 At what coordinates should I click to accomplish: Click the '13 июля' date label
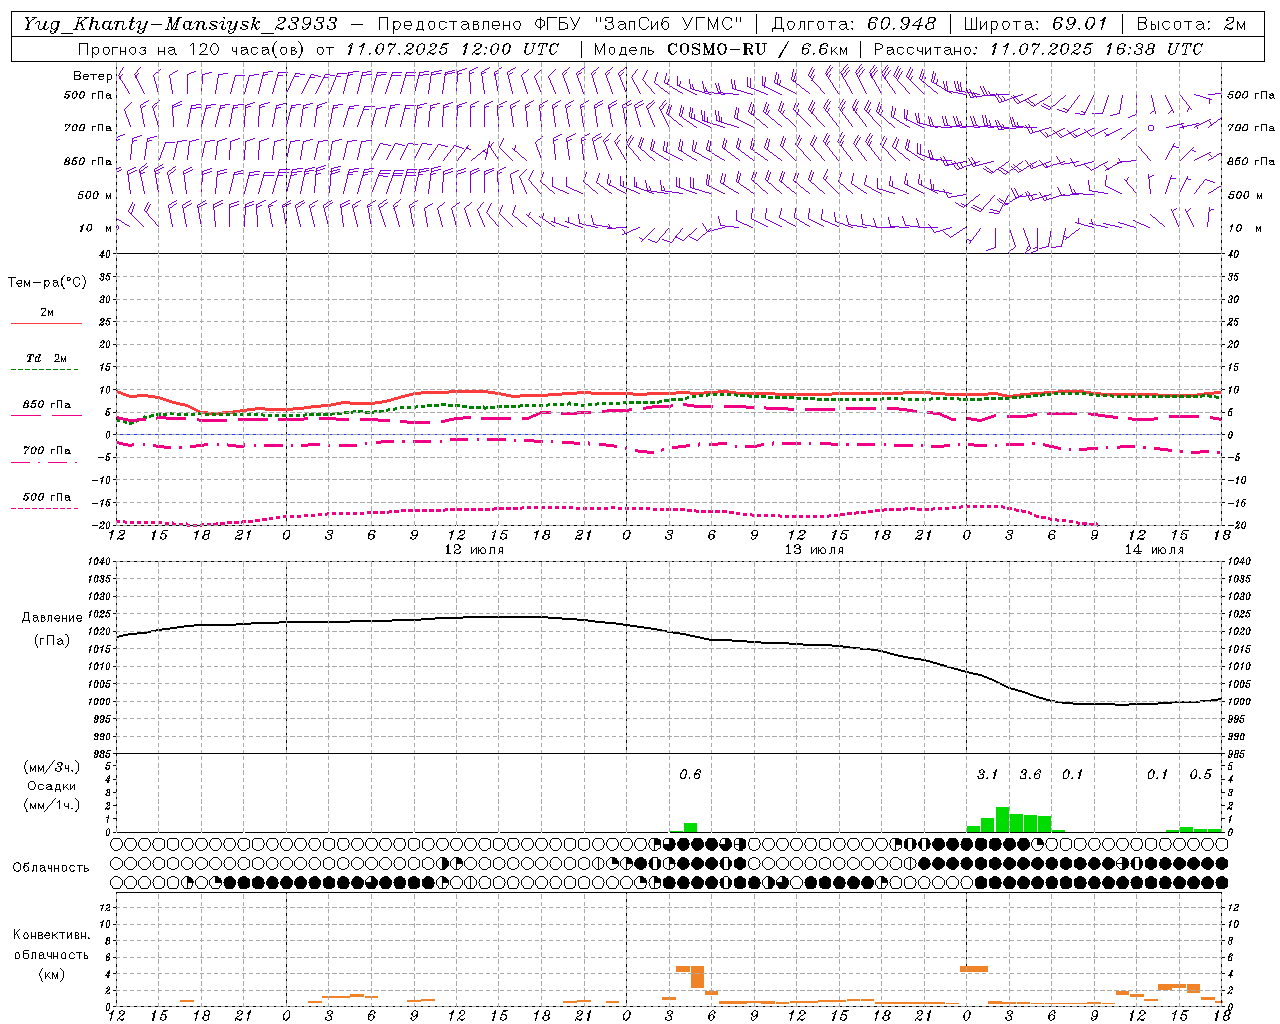814,550
